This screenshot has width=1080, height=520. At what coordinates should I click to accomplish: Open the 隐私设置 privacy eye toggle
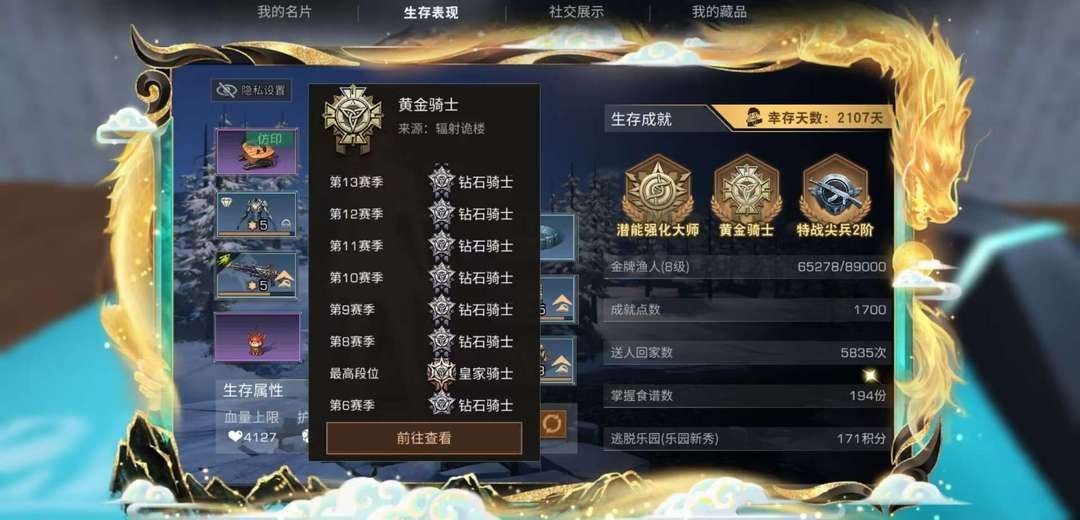(251, 90)
